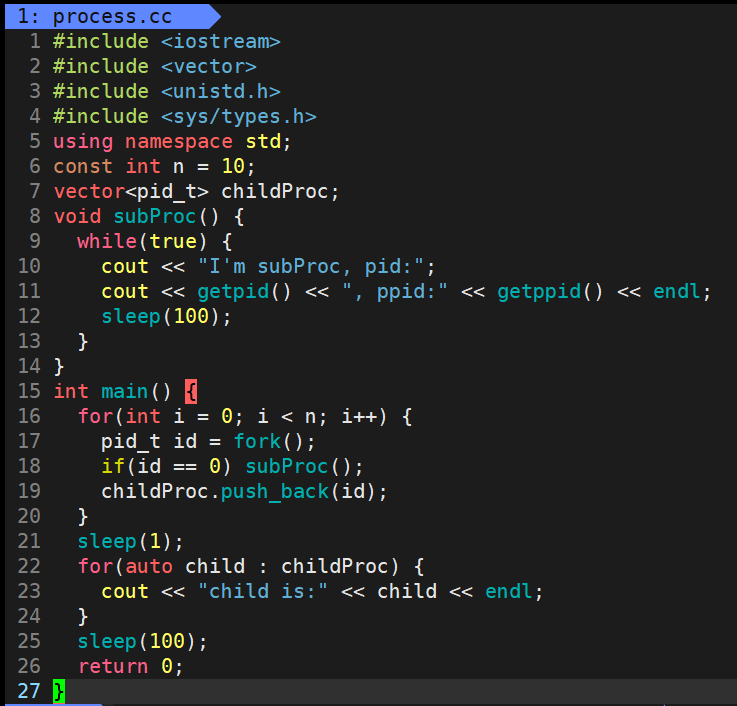Click the getpid() call on line 11
The height and width of the screenshot is (706, 737).
244,291
